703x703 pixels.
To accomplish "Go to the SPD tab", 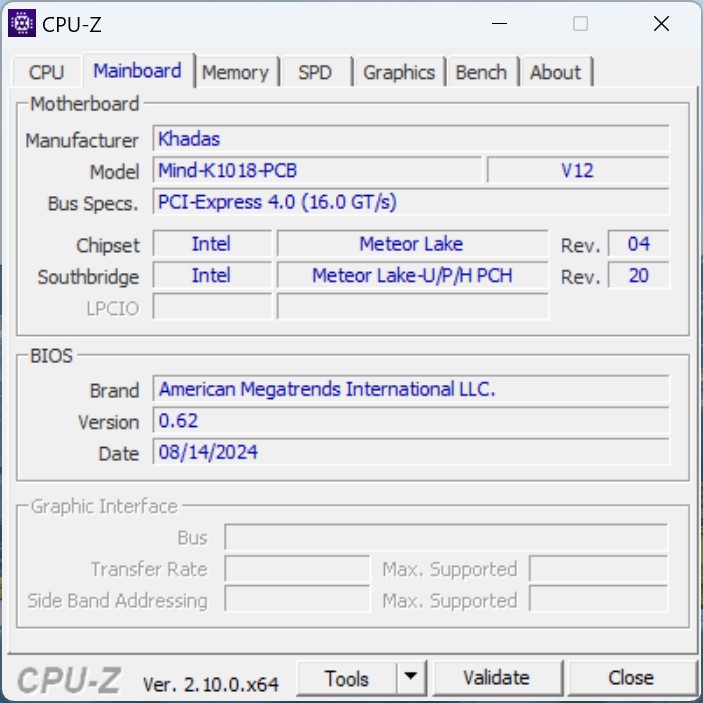I will point(315,72).
